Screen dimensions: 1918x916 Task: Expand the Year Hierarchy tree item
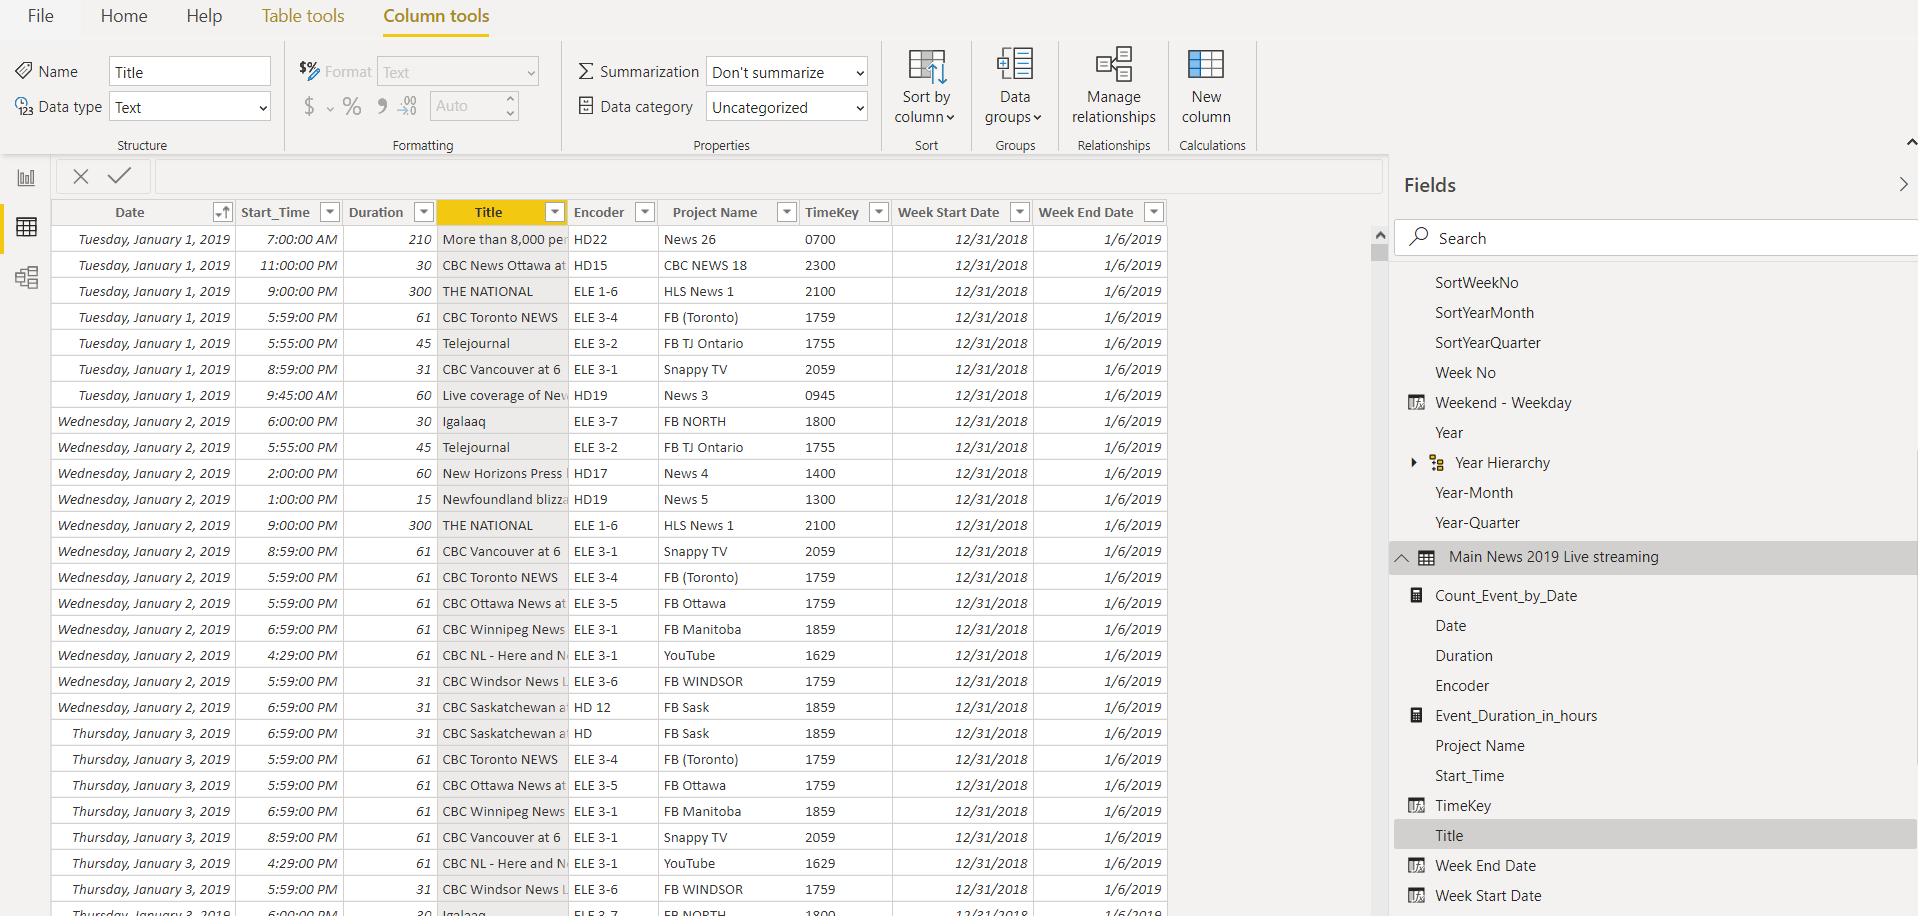1413,462
